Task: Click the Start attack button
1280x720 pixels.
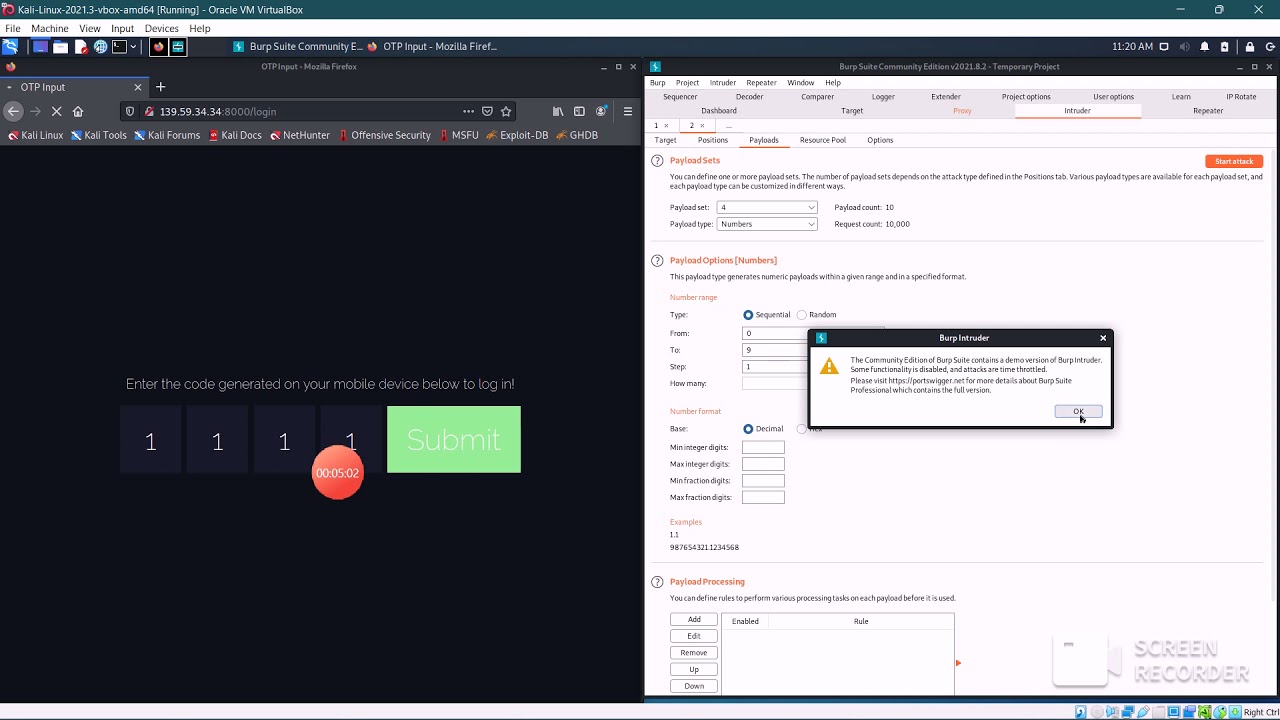Action: pos(1234,161)
